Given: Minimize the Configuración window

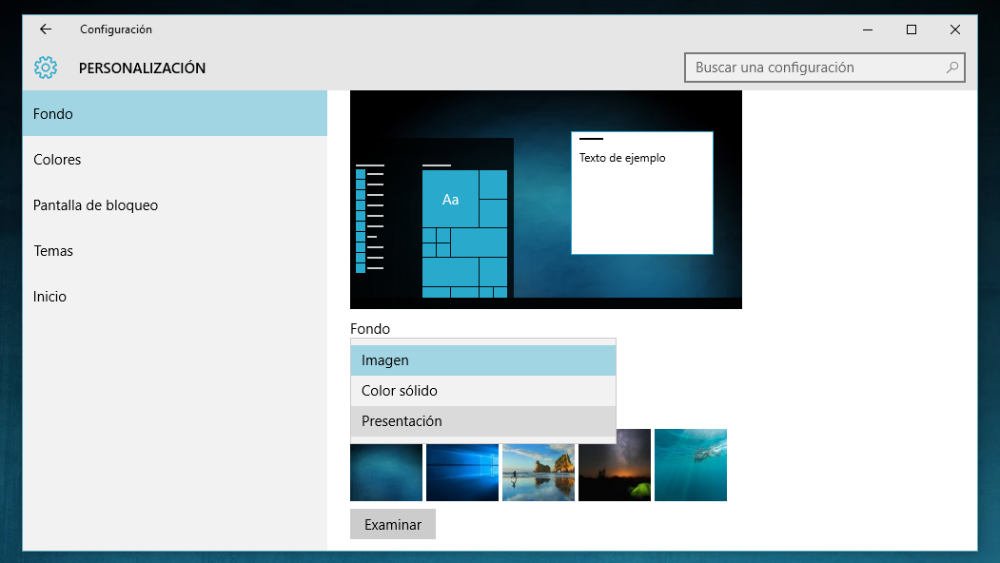Looking at the screenshot, I should click(867, 29).
